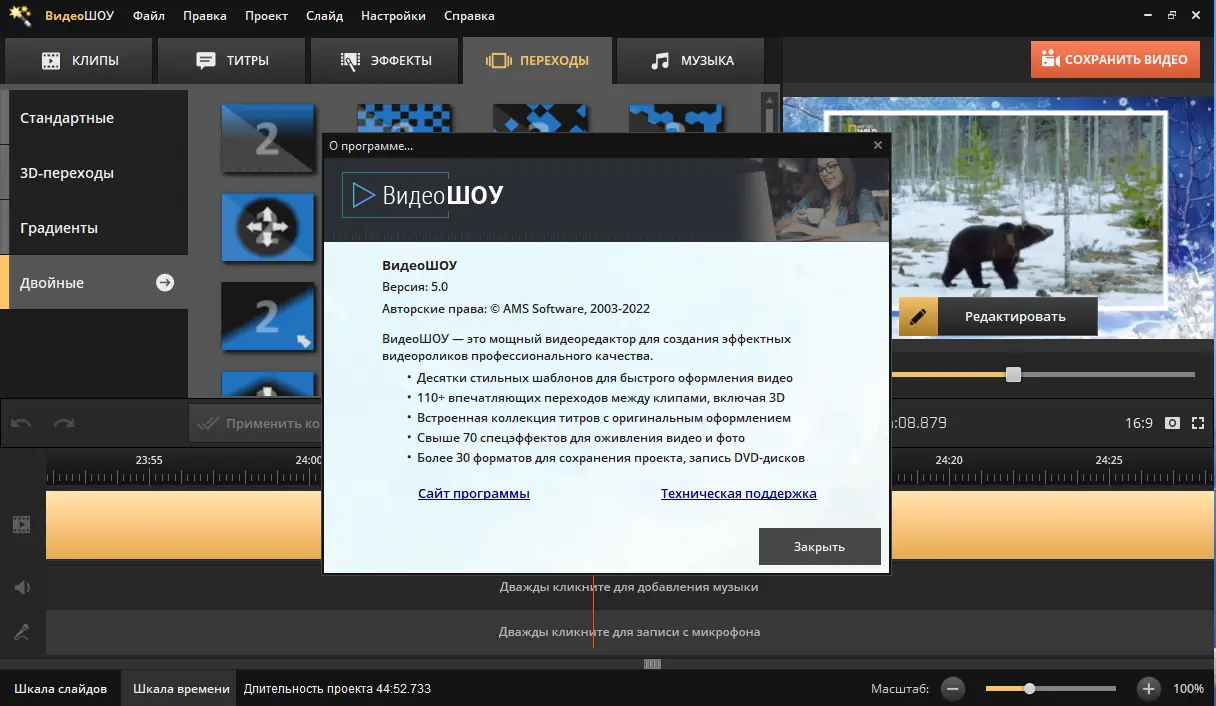Click the four-arrows transition thumbnail

[x=267, y=227]
